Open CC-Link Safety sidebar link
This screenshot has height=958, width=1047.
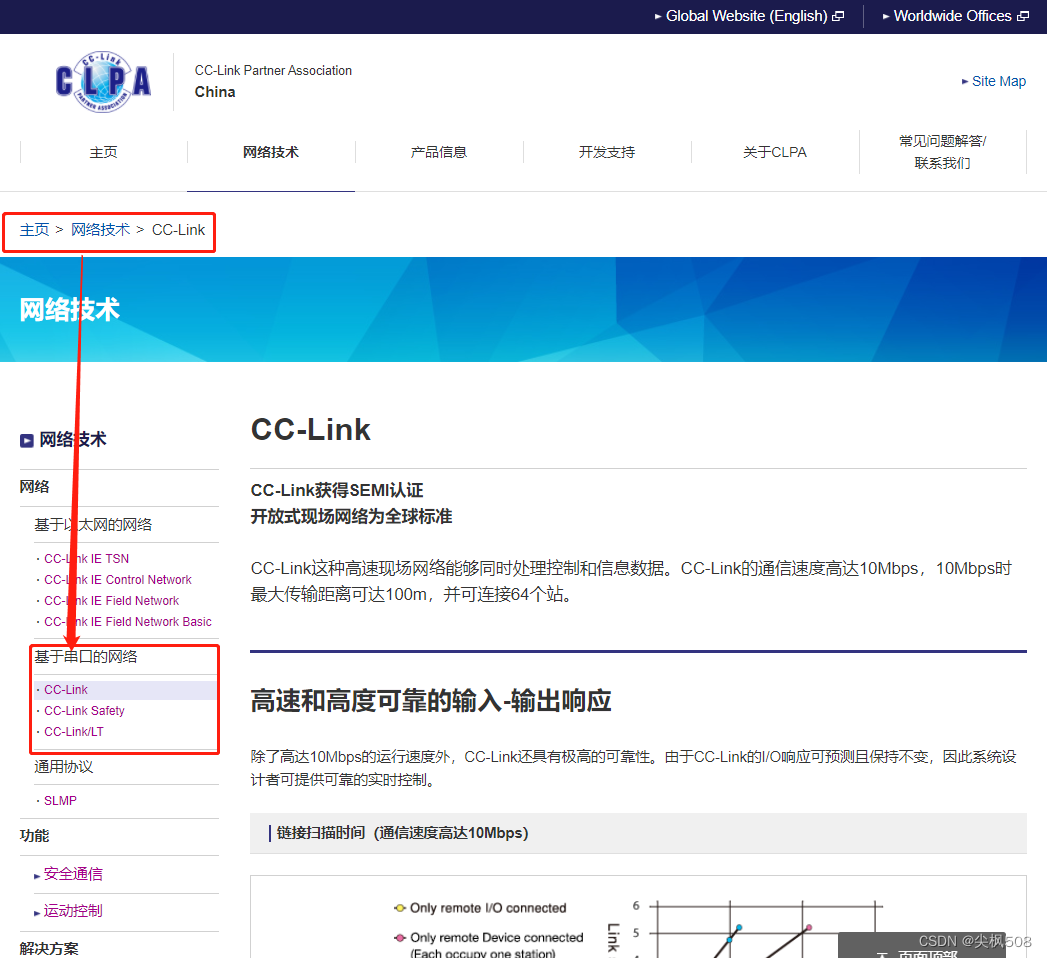[x=84, y=711]
